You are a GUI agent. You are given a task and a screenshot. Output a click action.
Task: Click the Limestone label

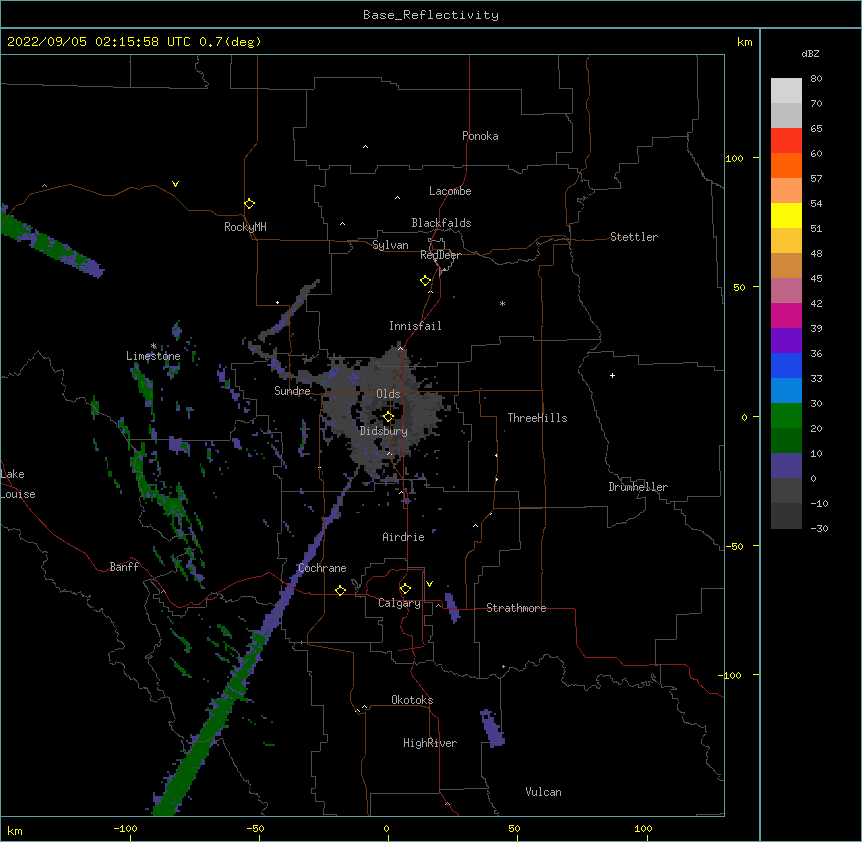click(153, 356)
